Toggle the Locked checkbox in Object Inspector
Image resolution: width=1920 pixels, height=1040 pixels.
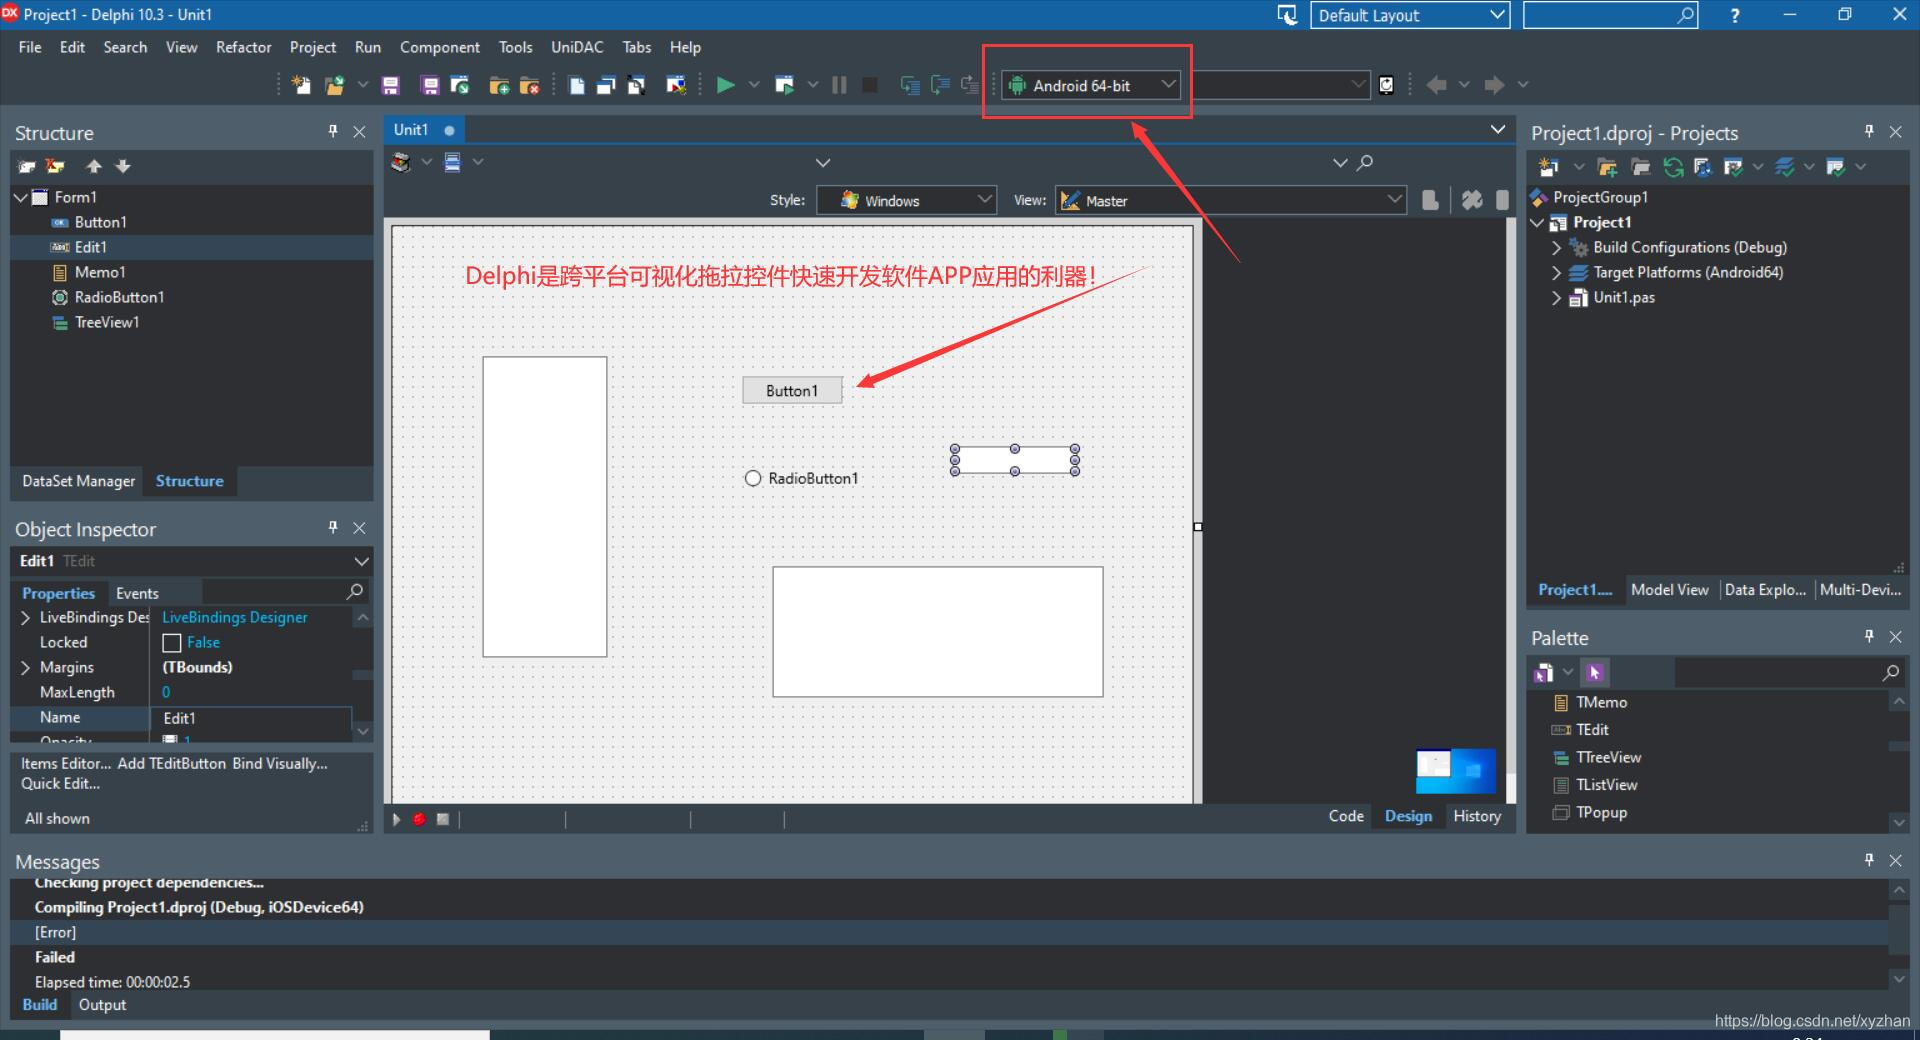coord(171,642)
